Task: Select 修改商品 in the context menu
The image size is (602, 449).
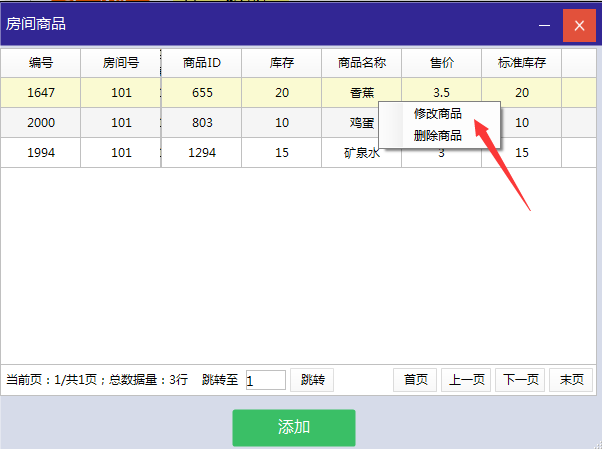Action: [x=437, y=114]
